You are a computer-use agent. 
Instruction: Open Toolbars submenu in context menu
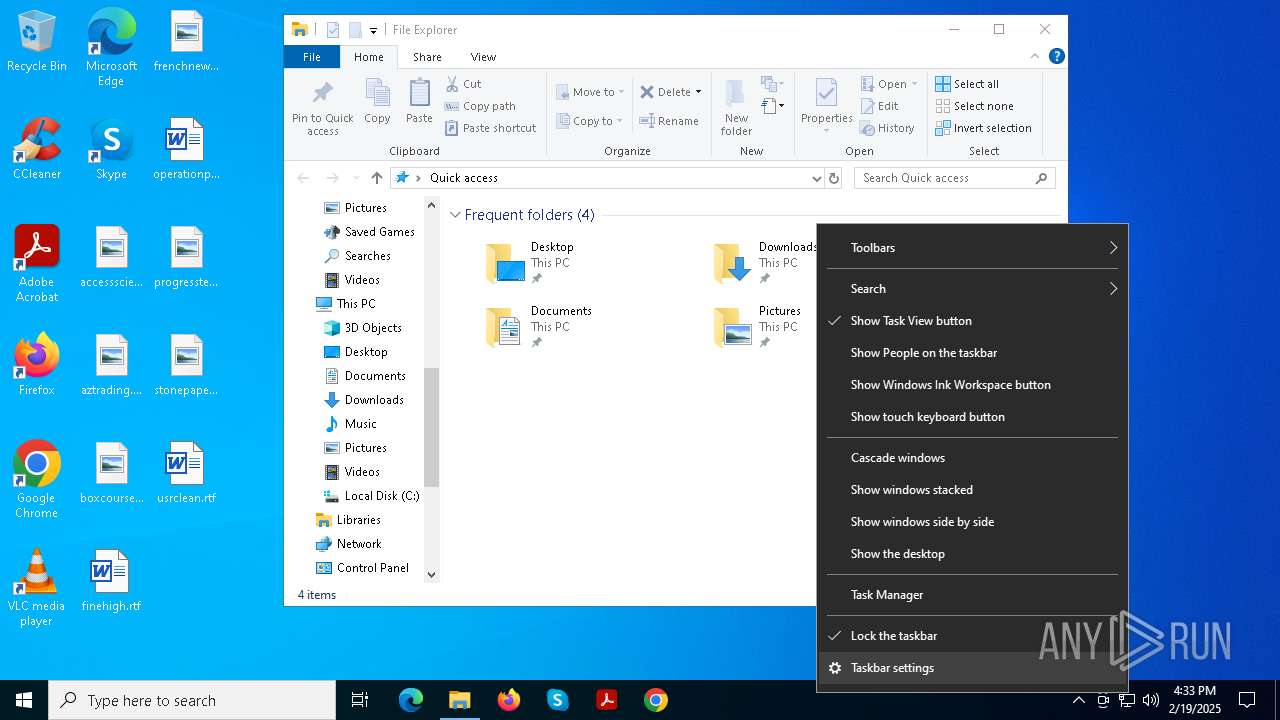pos(972,248)
